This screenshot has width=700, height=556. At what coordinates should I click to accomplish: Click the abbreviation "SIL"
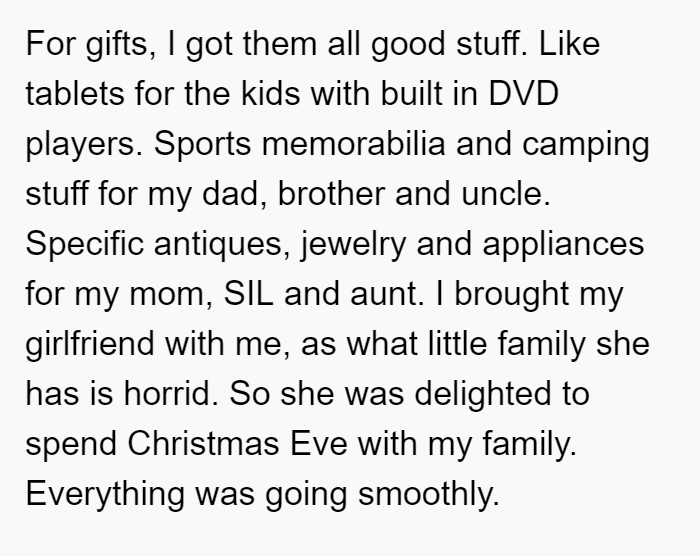click(248, 294)
